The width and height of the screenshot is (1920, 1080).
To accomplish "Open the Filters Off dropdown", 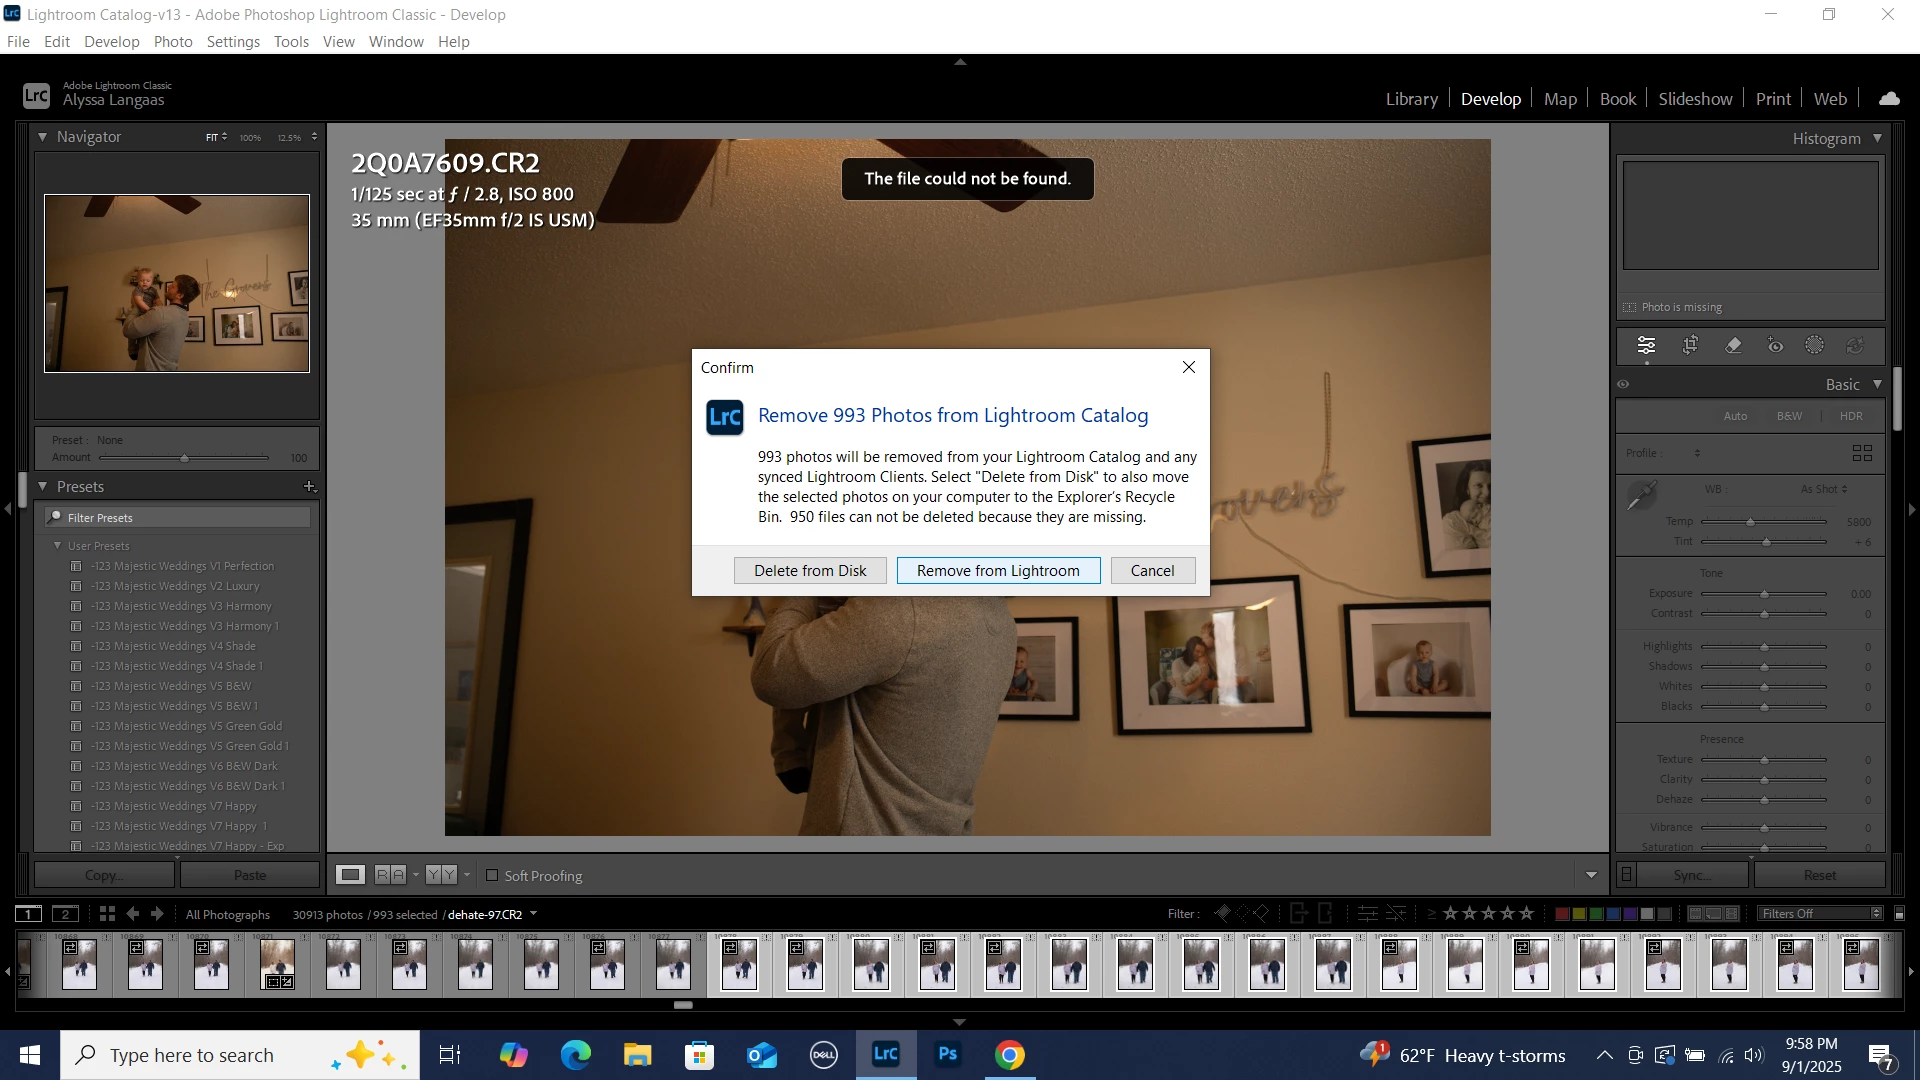I will pyautogui.click(x=1820, y=914).
